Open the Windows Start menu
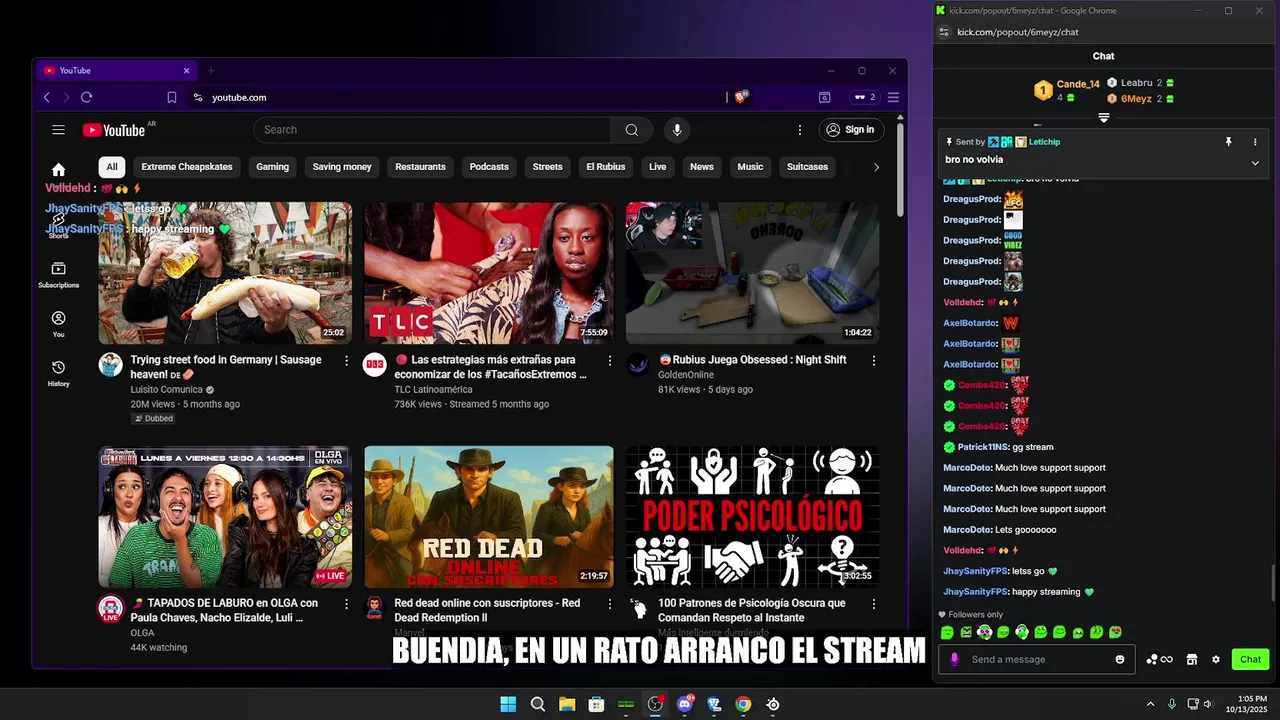The height and width of the screenshot is (720, 1280). tap(508, 704)
